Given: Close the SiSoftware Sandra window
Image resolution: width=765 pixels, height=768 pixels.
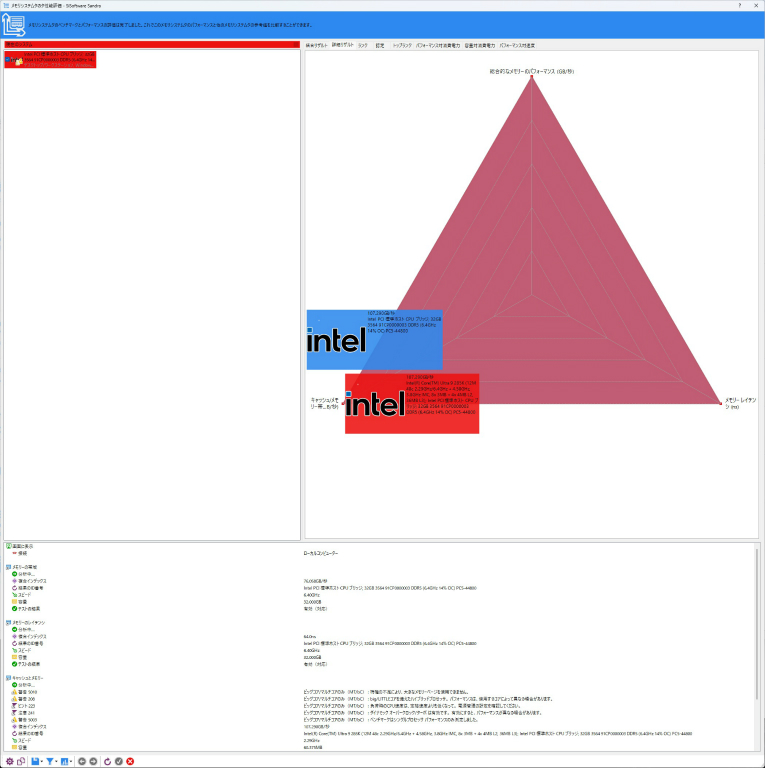Looking at the screenshot, I should click(756, 5).
